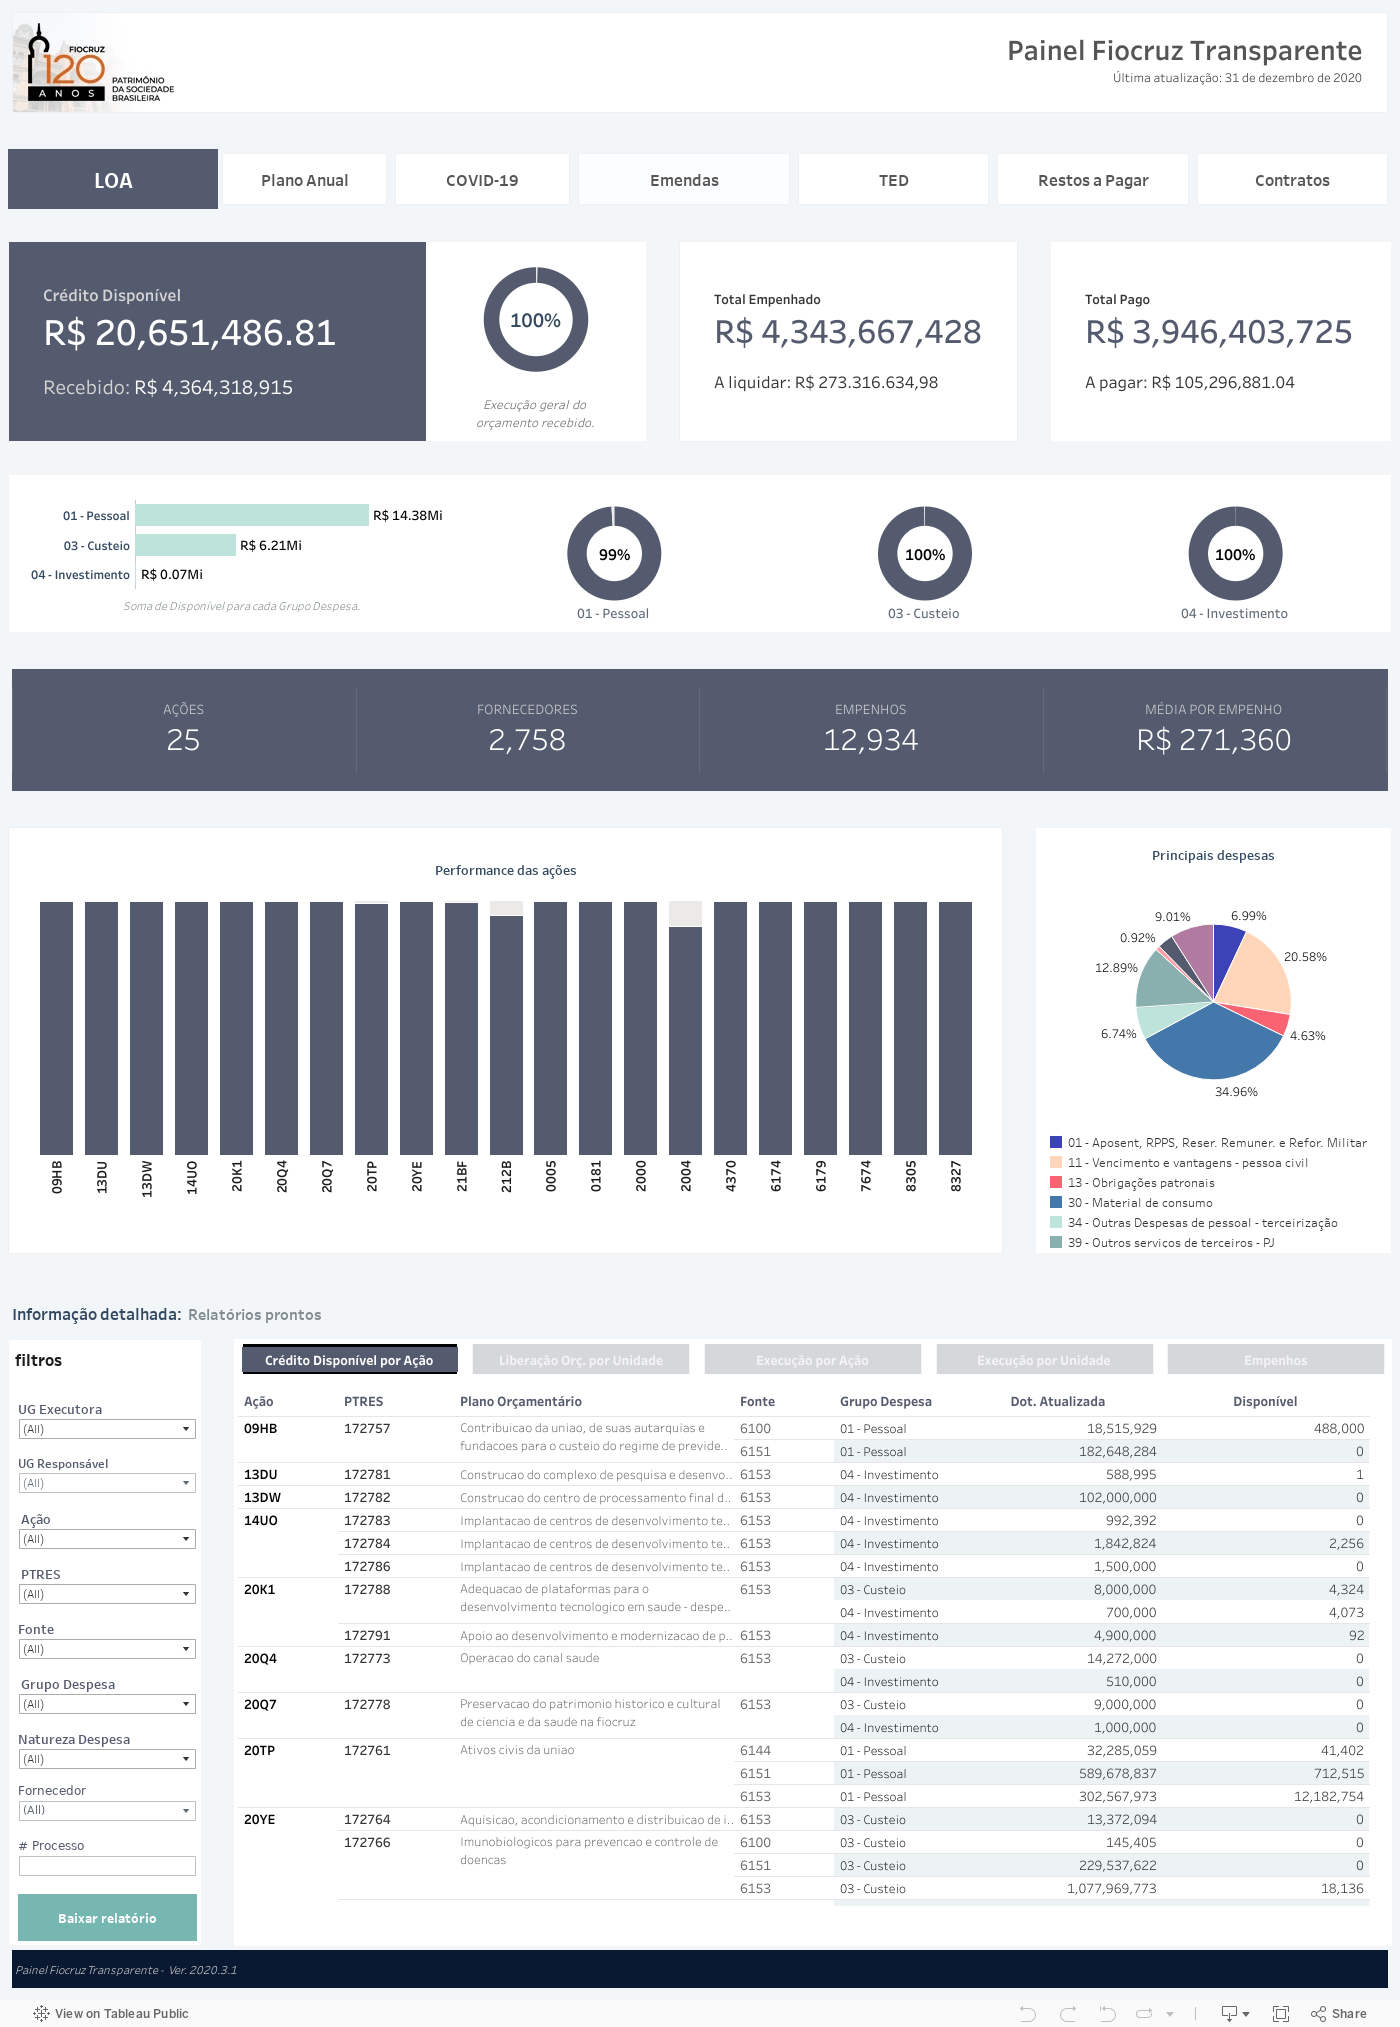Enter full screen with the Full Screen icon

coord(1281,2013)
